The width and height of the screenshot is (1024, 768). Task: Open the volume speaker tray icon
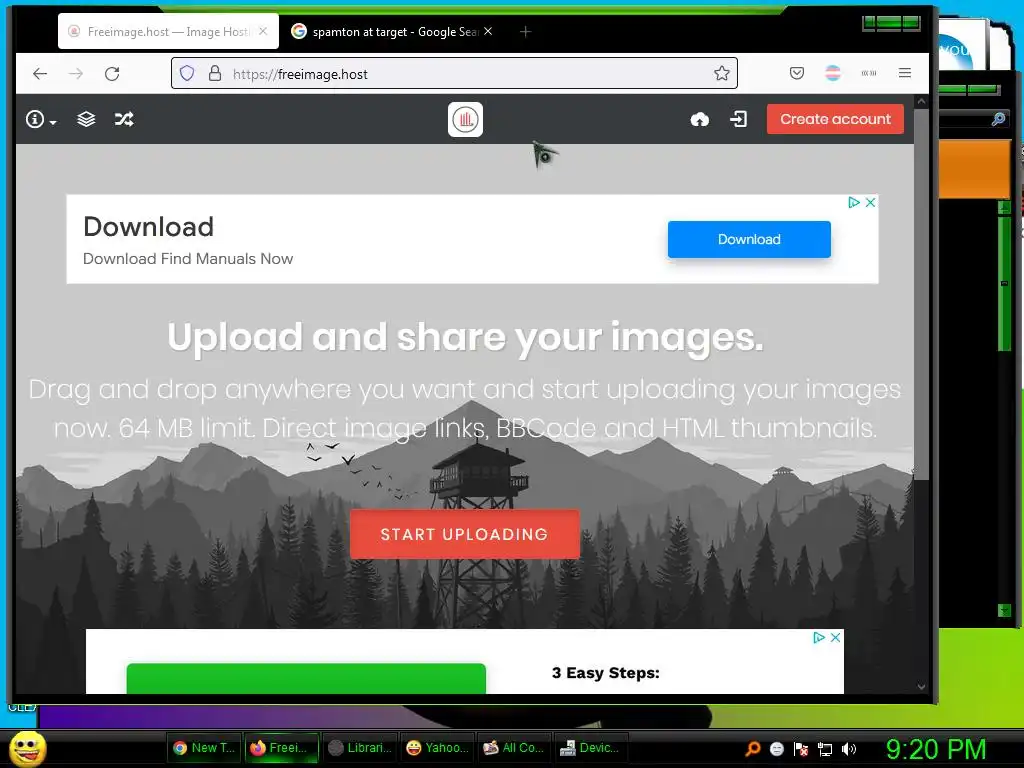[x=849, y=749]
